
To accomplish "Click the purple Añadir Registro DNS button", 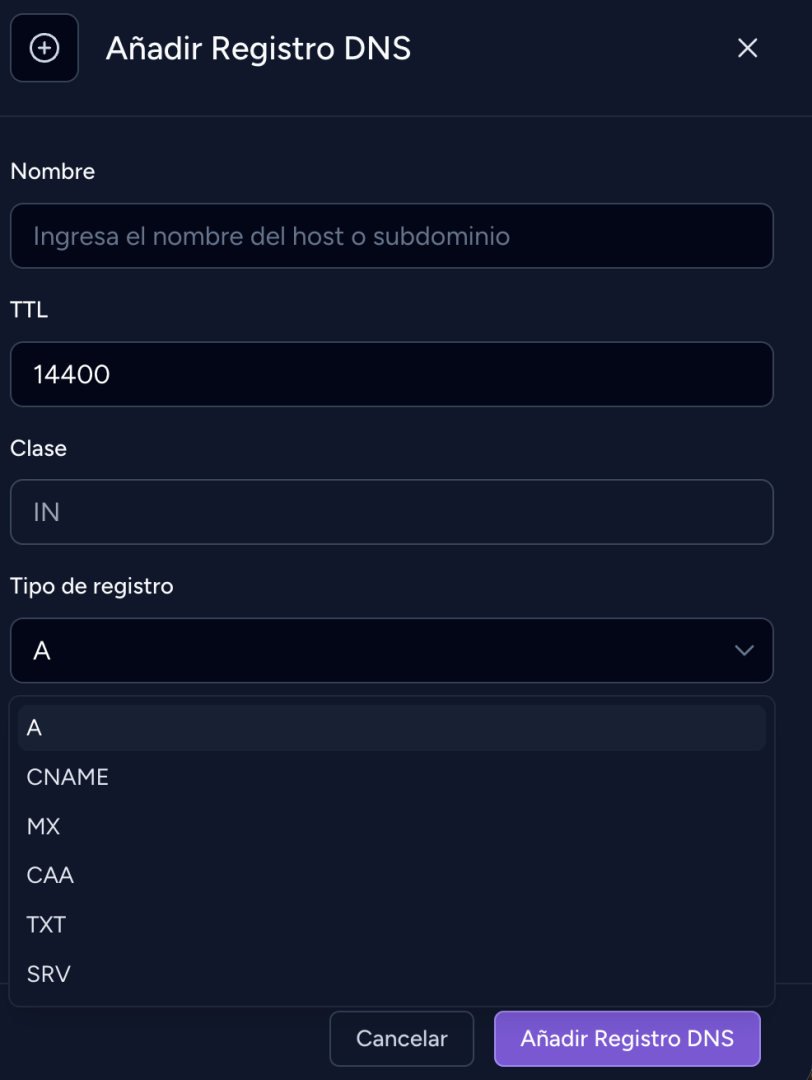I will click(x=627, y=1039).
